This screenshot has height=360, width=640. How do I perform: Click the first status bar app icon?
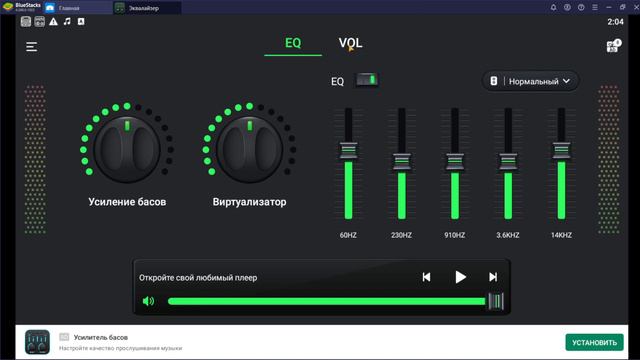point(26,22)
